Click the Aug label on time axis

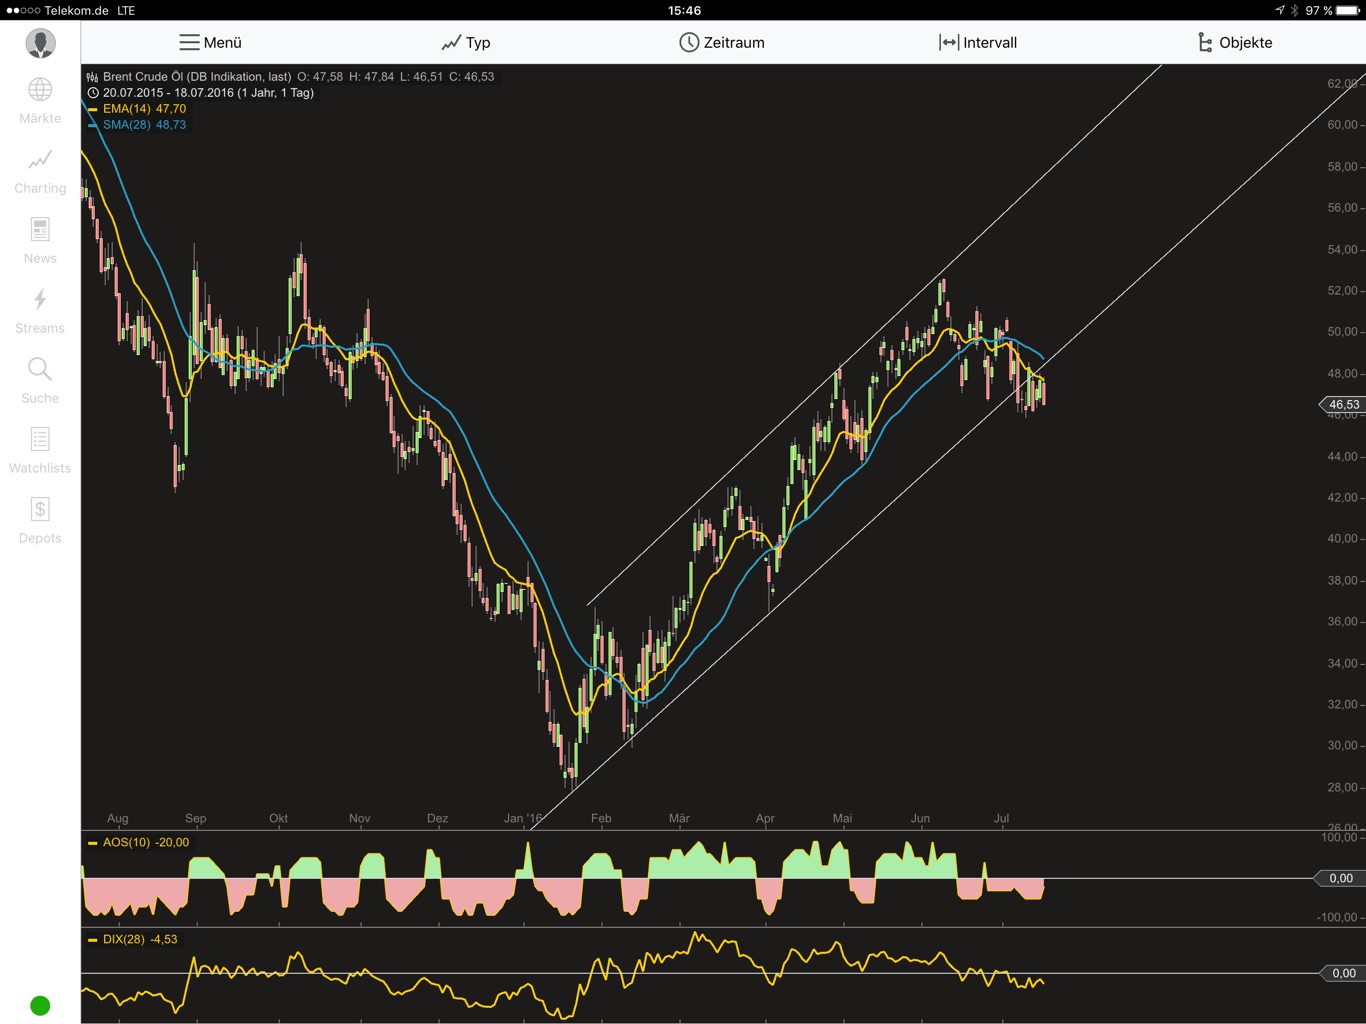pos(118,818)
